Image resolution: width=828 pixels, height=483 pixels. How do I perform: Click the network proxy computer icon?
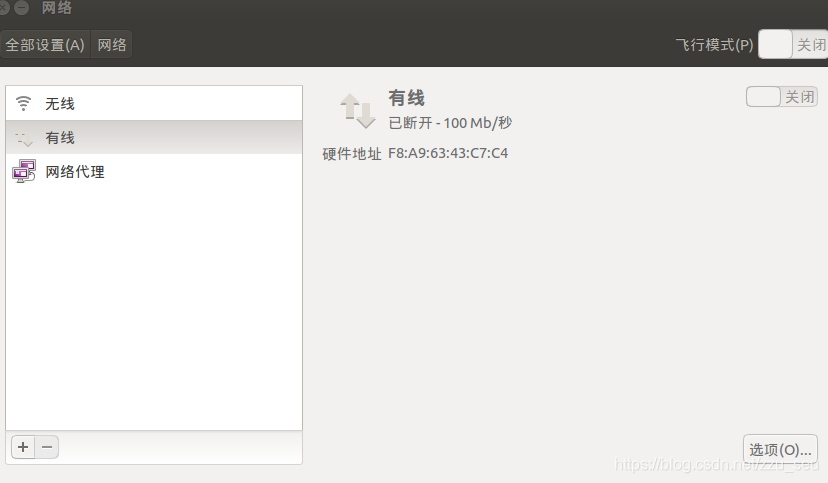(x=24, y=172)
